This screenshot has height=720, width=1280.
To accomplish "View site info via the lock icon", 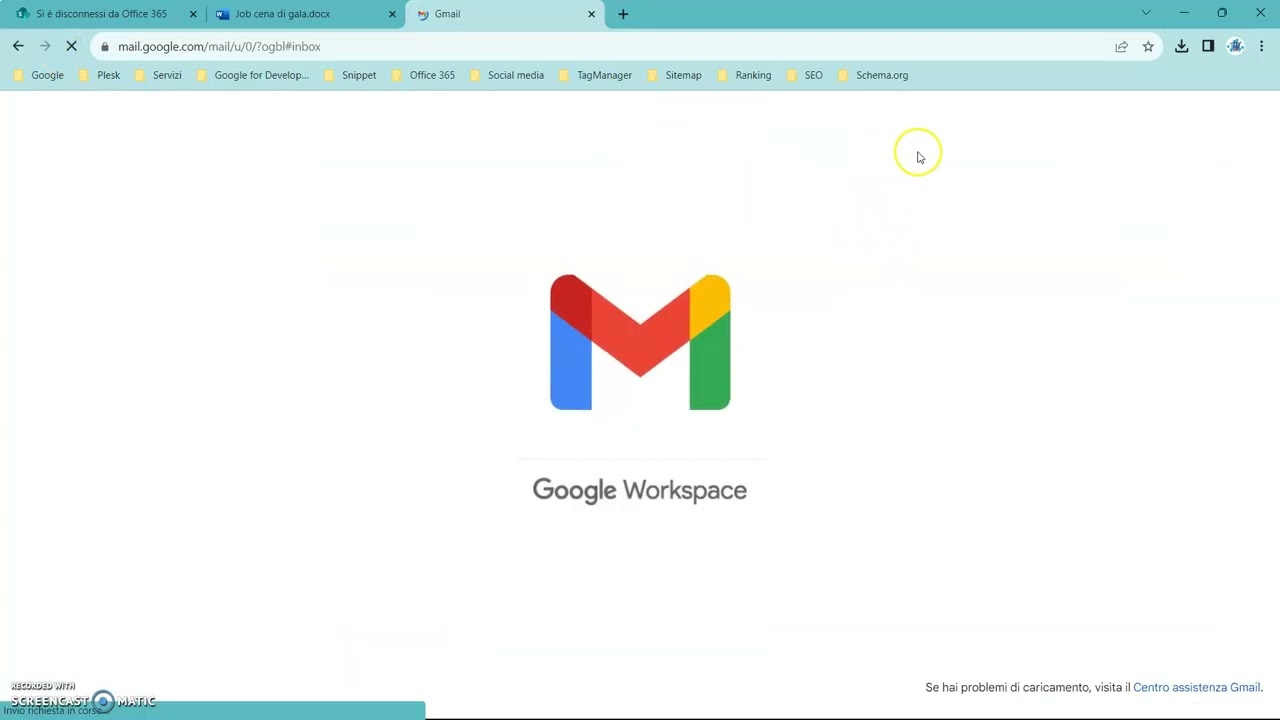I will pyautogui.click(x=104, y=46).
